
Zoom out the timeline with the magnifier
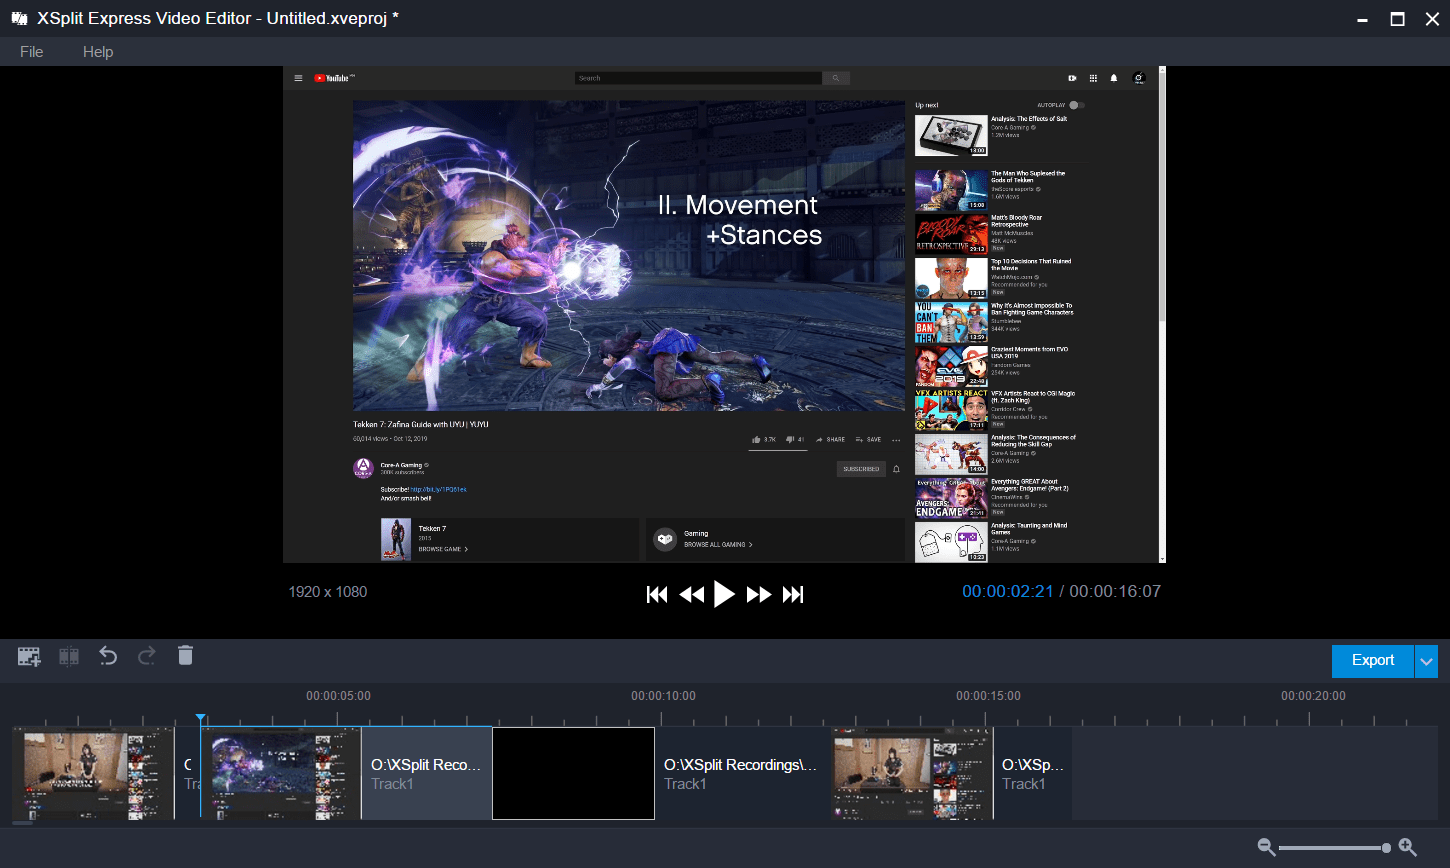tap(1265, 846)
